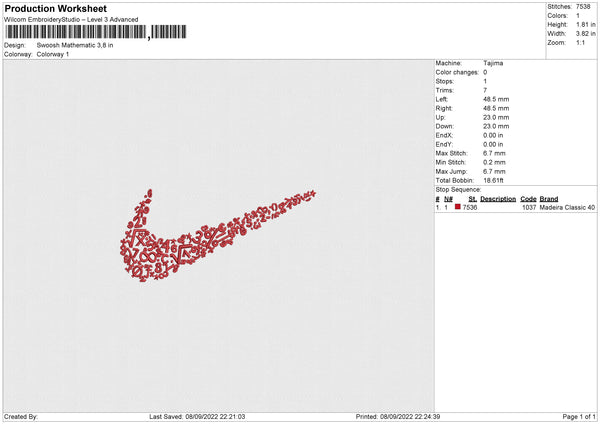
Task: Click the Max Jump value 6.7 mm
Action: point(494,172)
